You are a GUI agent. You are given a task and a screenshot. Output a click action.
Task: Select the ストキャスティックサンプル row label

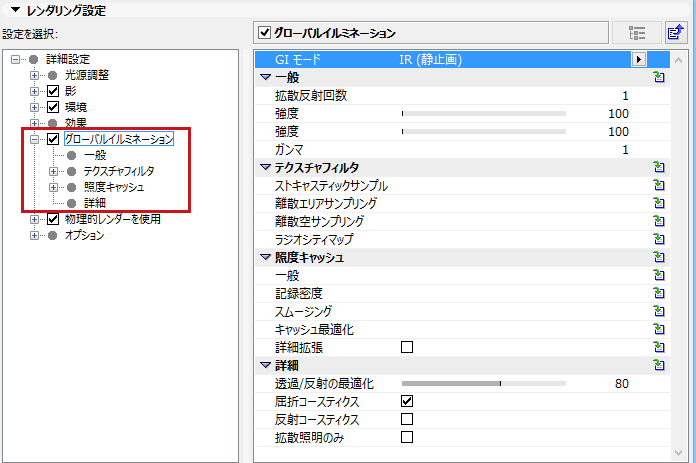[332, 185]
